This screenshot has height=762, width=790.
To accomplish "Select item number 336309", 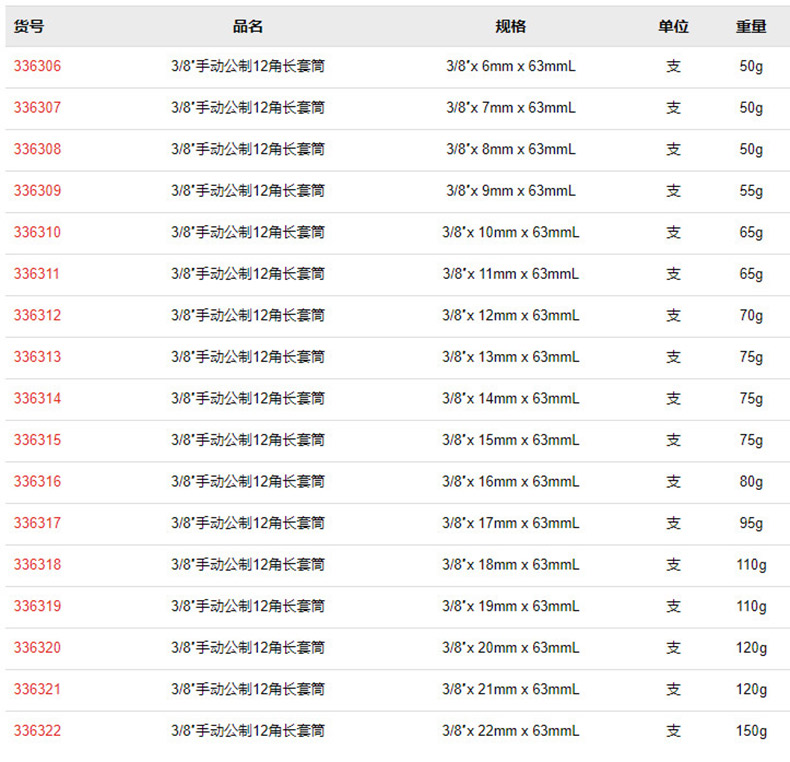I will click(37, 191).
